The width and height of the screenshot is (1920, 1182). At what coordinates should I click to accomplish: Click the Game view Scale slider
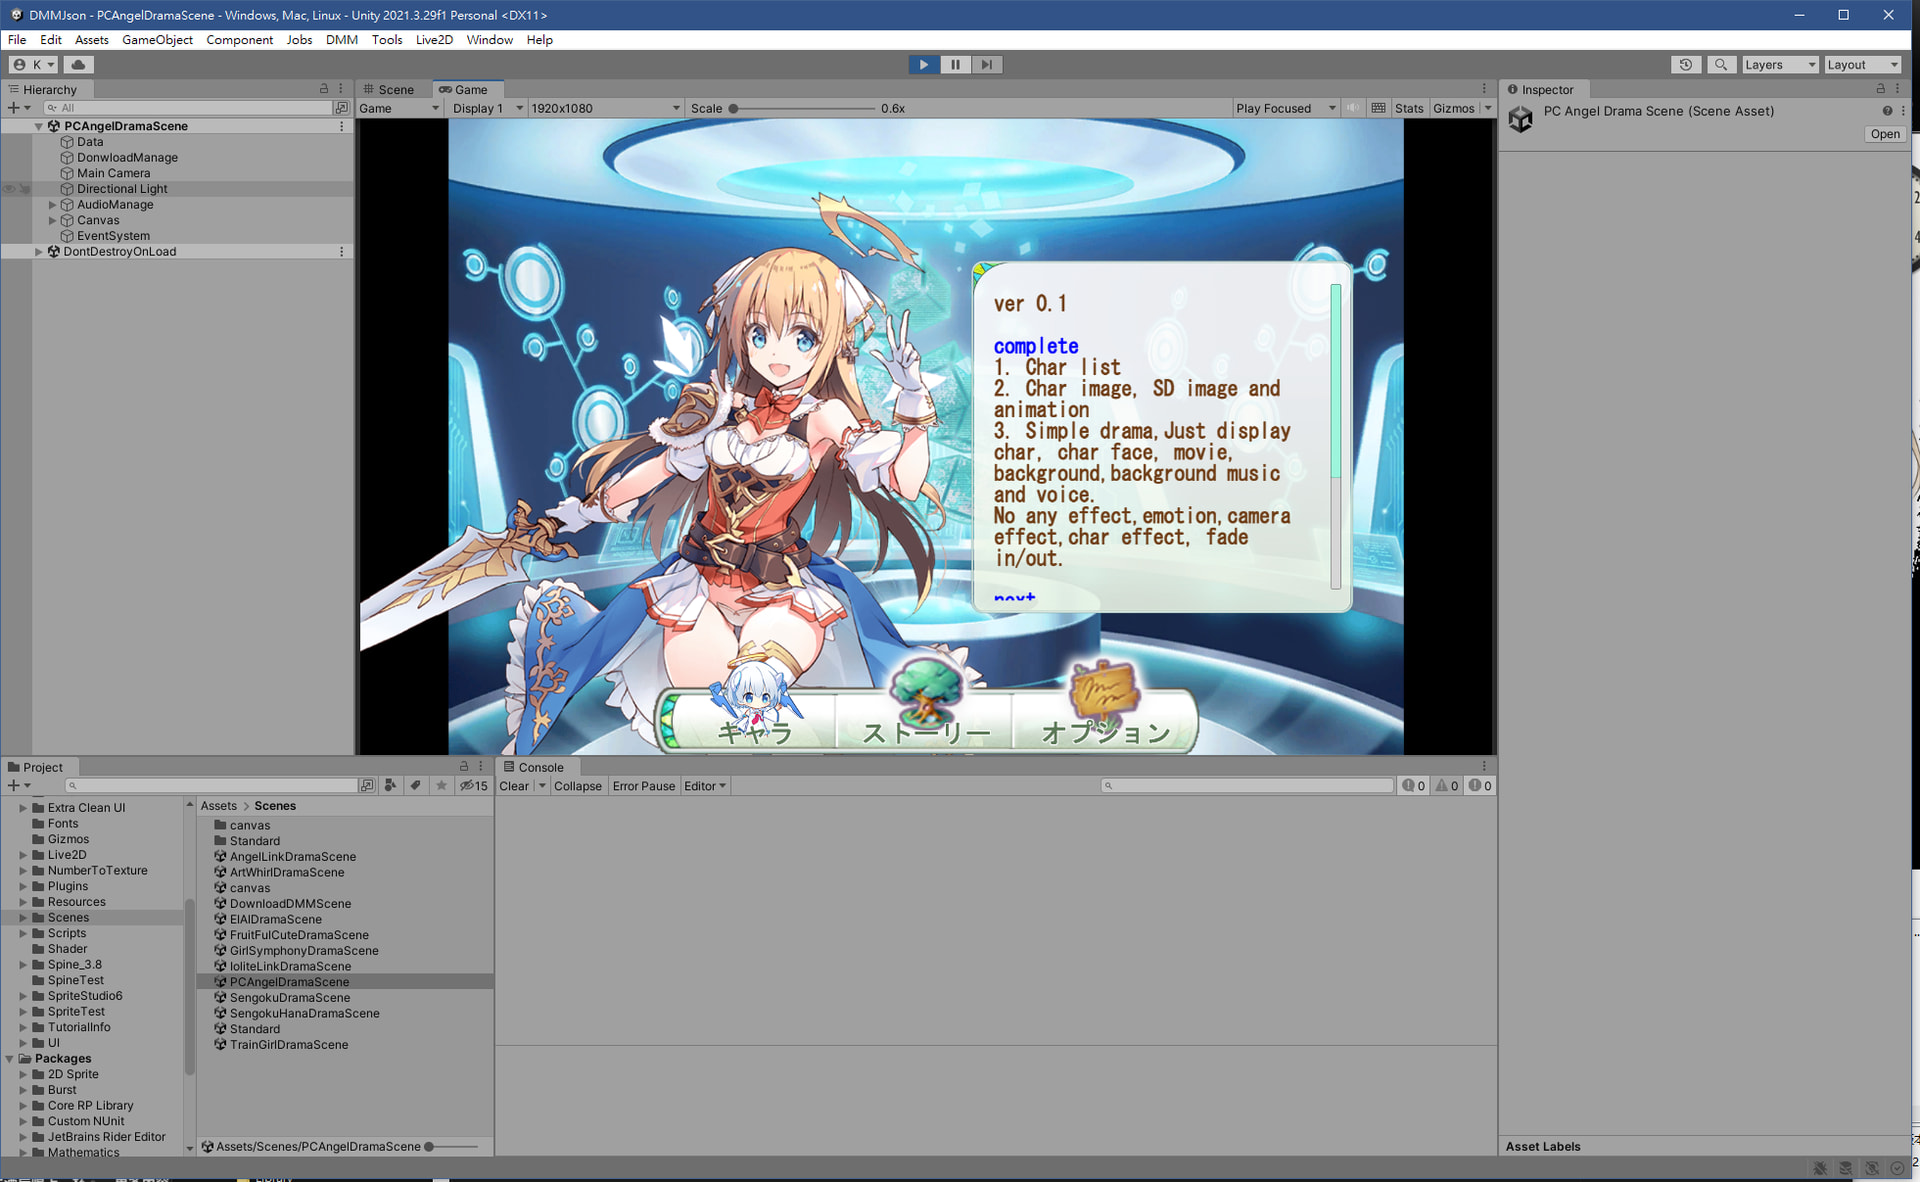[x=802, y=108]
